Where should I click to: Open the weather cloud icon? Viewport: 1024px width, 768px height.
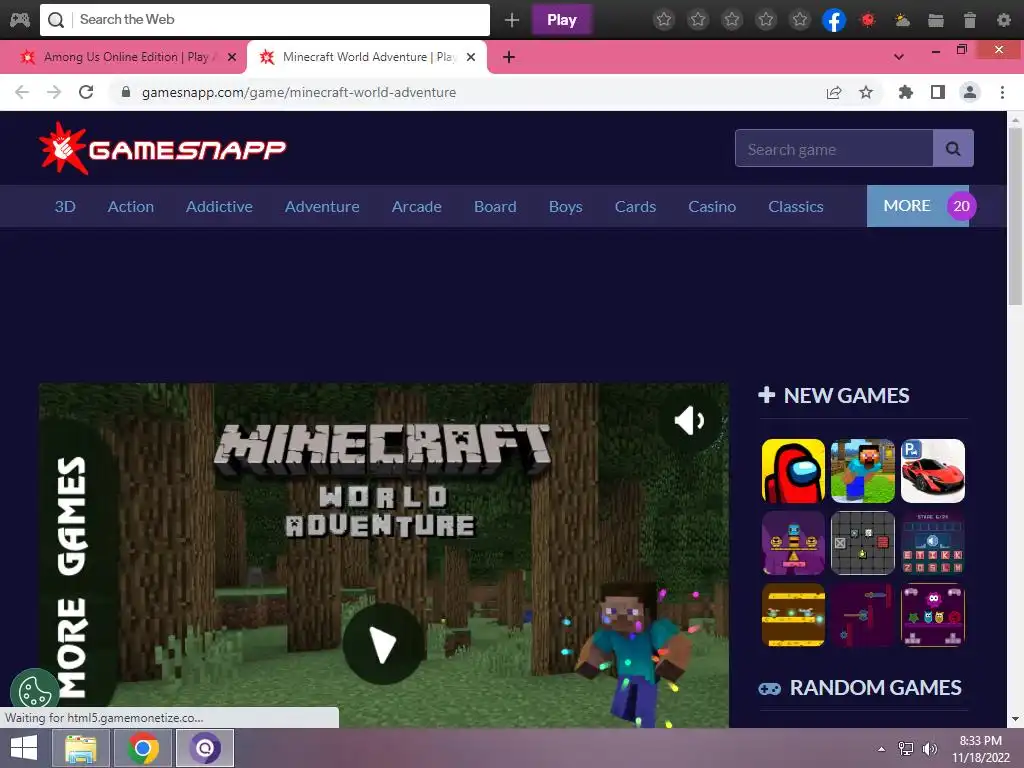pyautogui.click(x=903, y=20)
